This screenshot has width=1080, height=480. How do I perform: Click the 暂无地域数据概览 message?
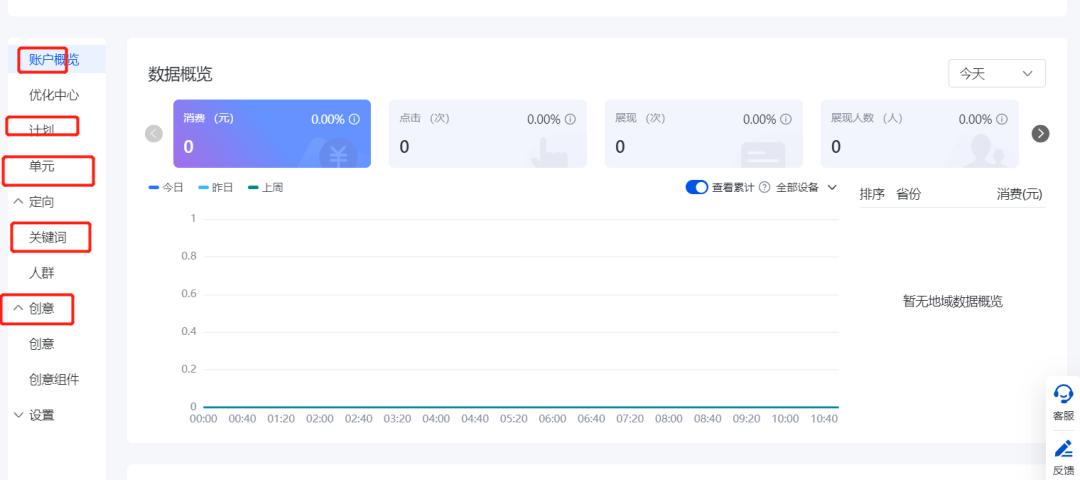953,301
